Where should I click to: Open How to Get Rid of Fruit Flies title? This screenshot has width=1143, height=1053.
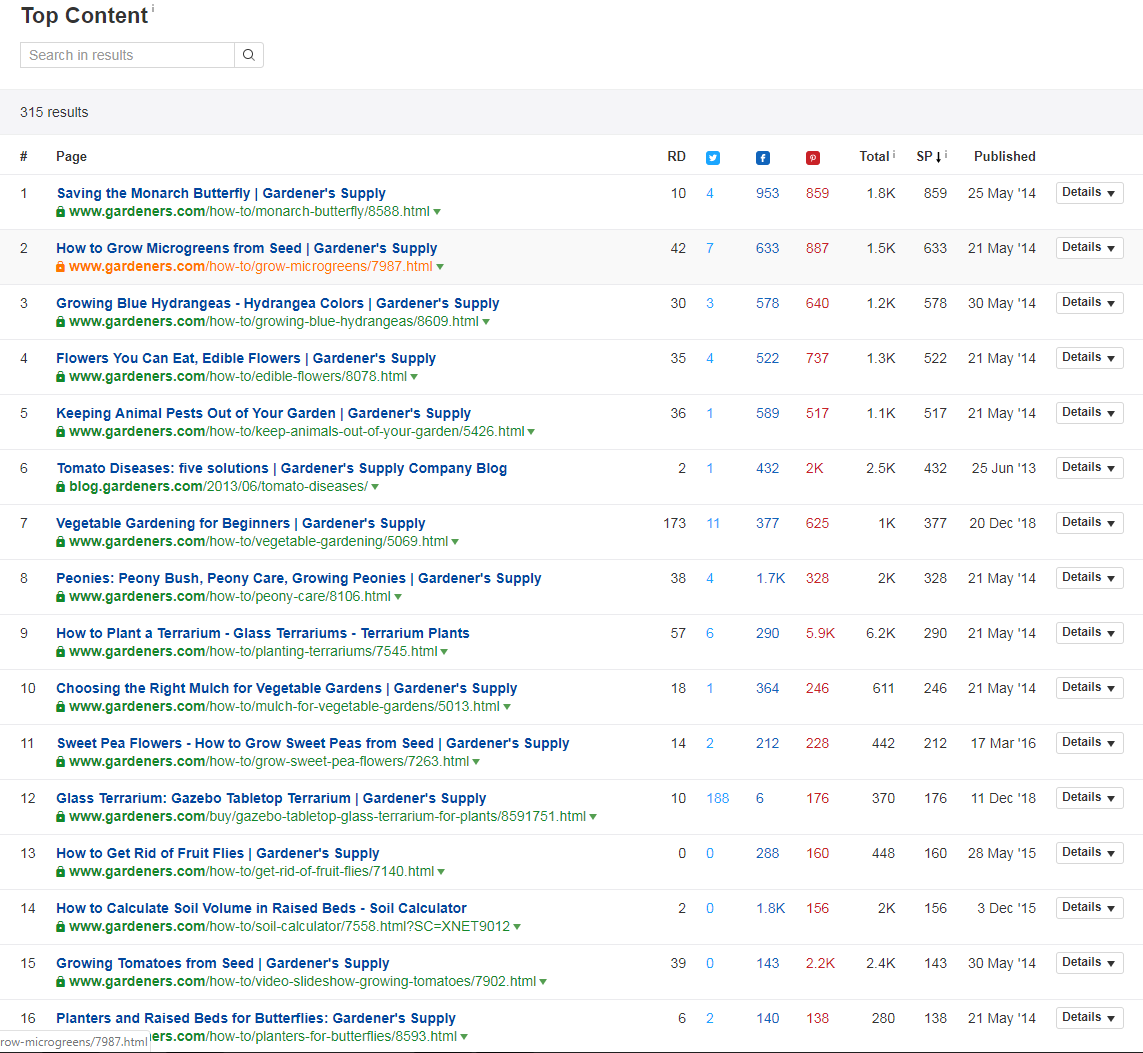pyautogui.click(x=218, y=853)
